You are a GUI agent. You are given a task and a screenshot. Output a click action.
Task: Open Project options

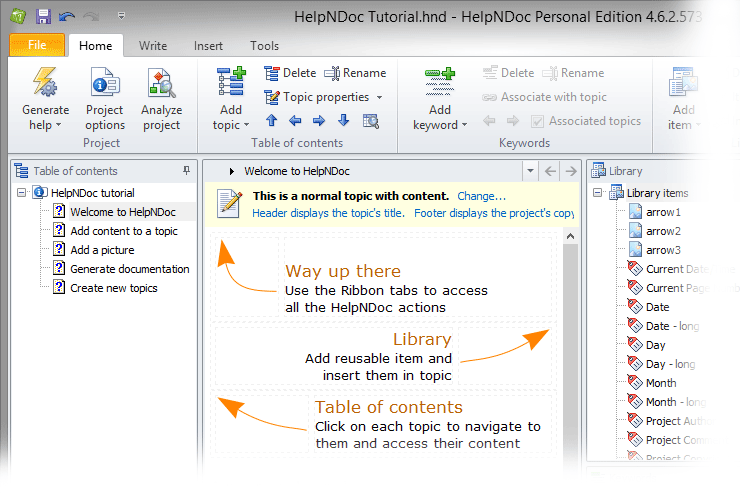[x=105, y=99]
